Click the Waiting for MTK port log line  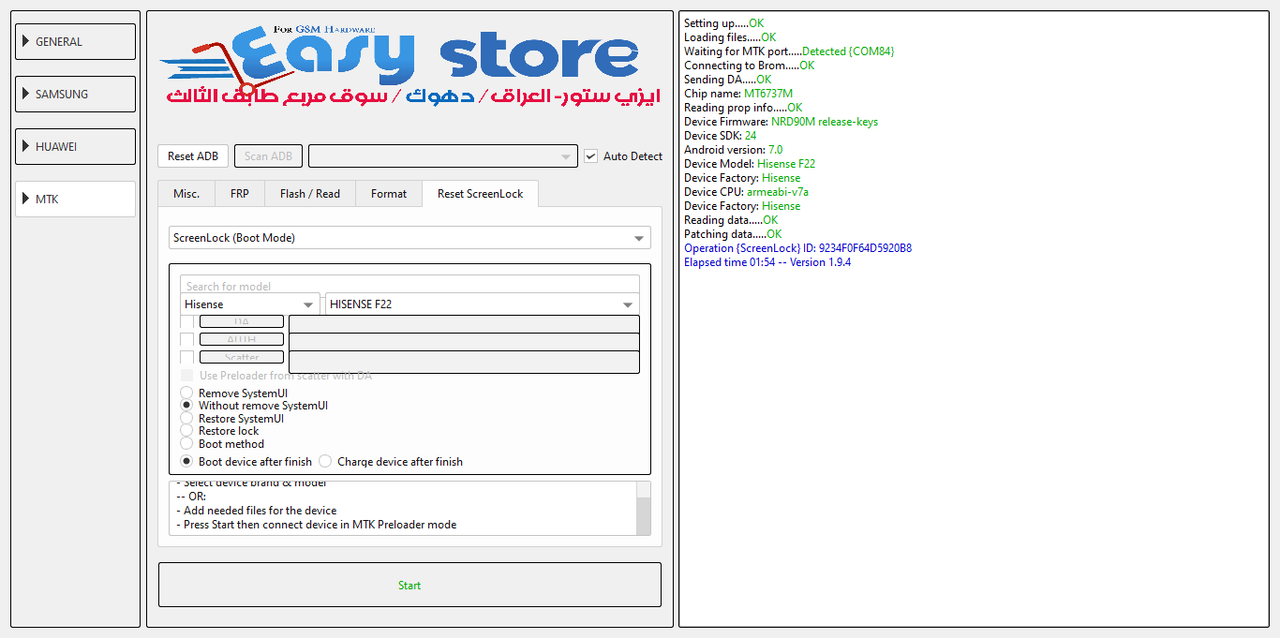pos(789,51)
